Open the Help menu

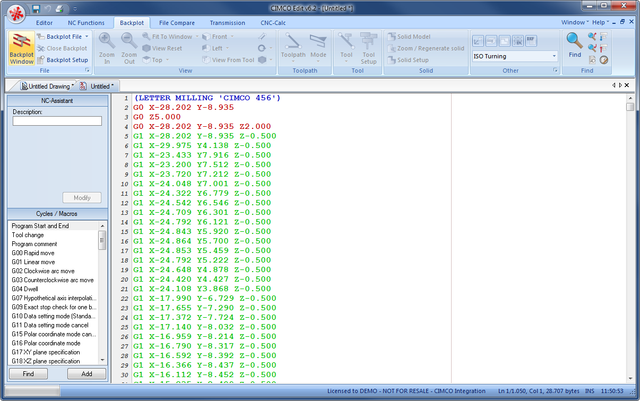click(600, 22)
